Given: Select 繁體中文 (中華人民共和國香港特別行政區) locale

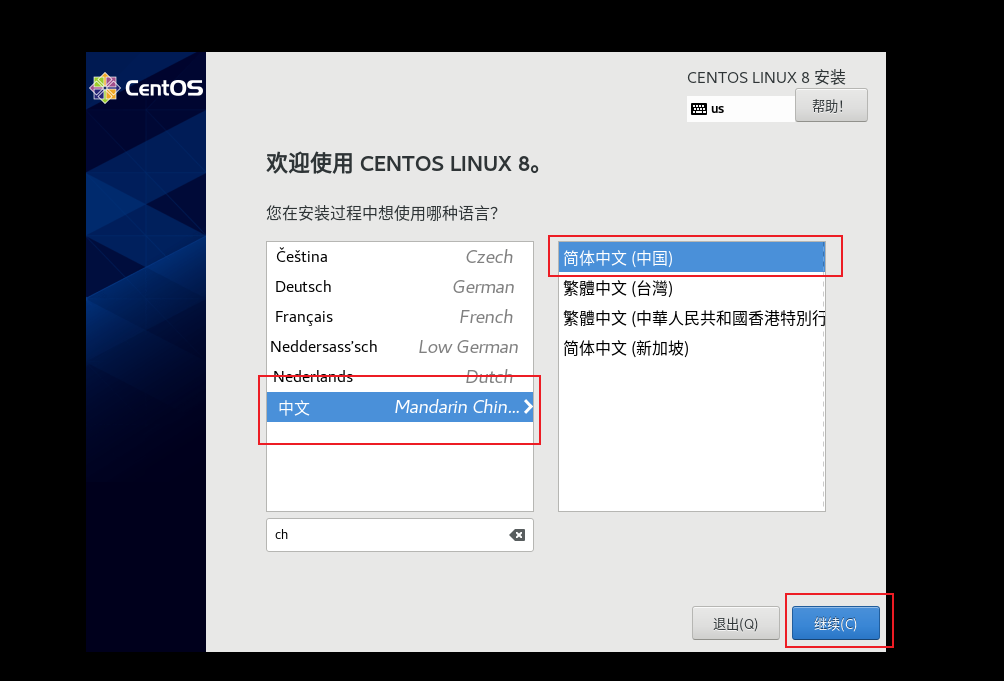Looking at the screenshot, I should pos(690,318).
